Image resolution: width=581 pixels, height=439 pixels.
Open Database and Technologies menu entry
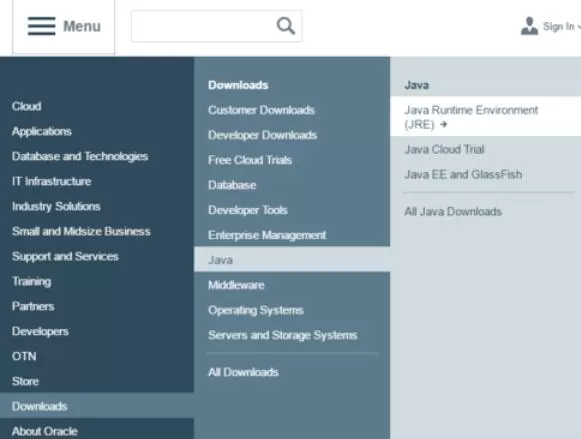tap(80, 156)
